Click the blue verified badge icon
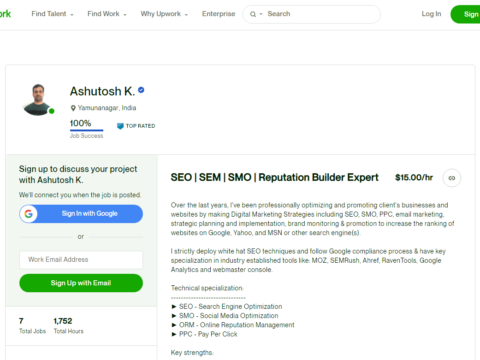 point(141,90)
